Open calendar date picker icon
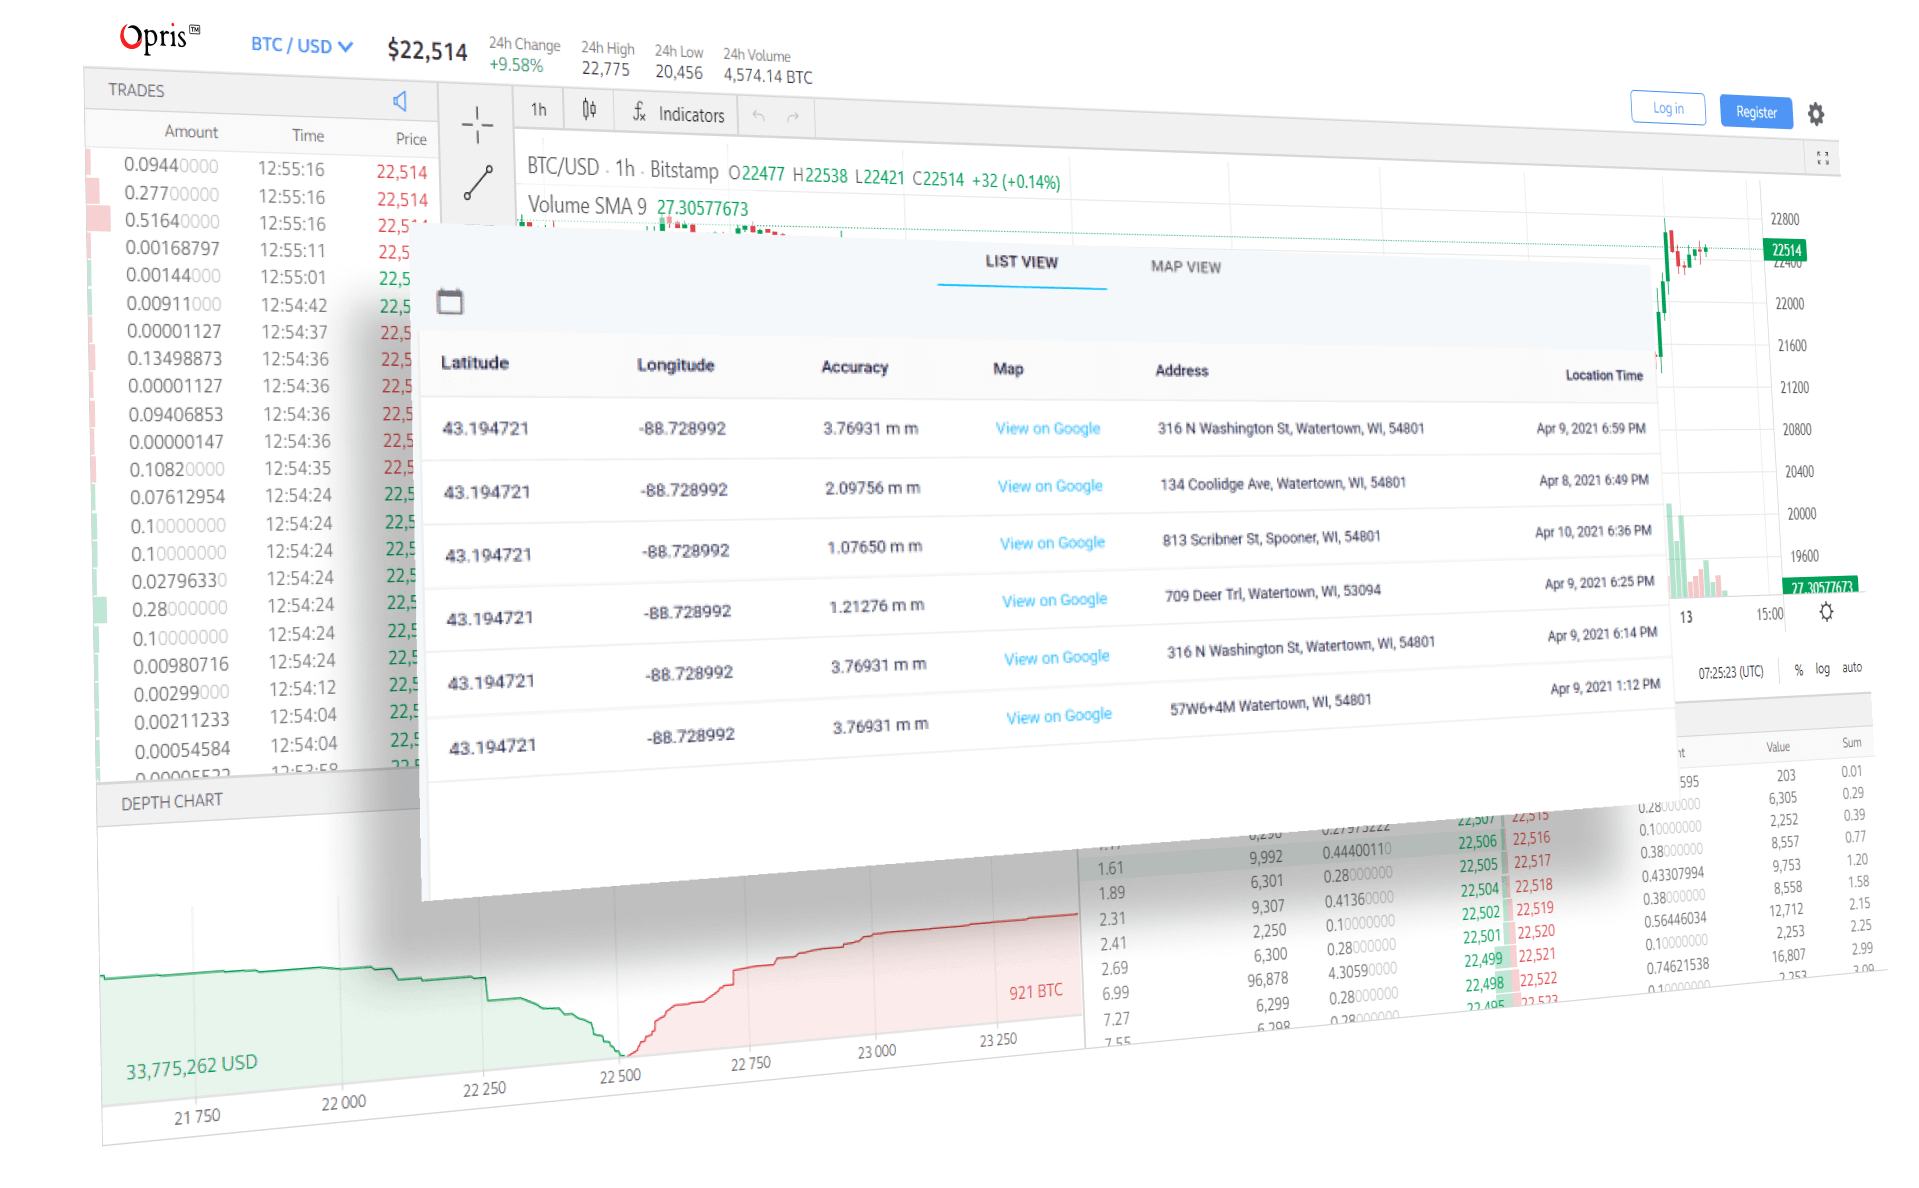The width and height of the screenshot is (1919, 1188). 450,301
